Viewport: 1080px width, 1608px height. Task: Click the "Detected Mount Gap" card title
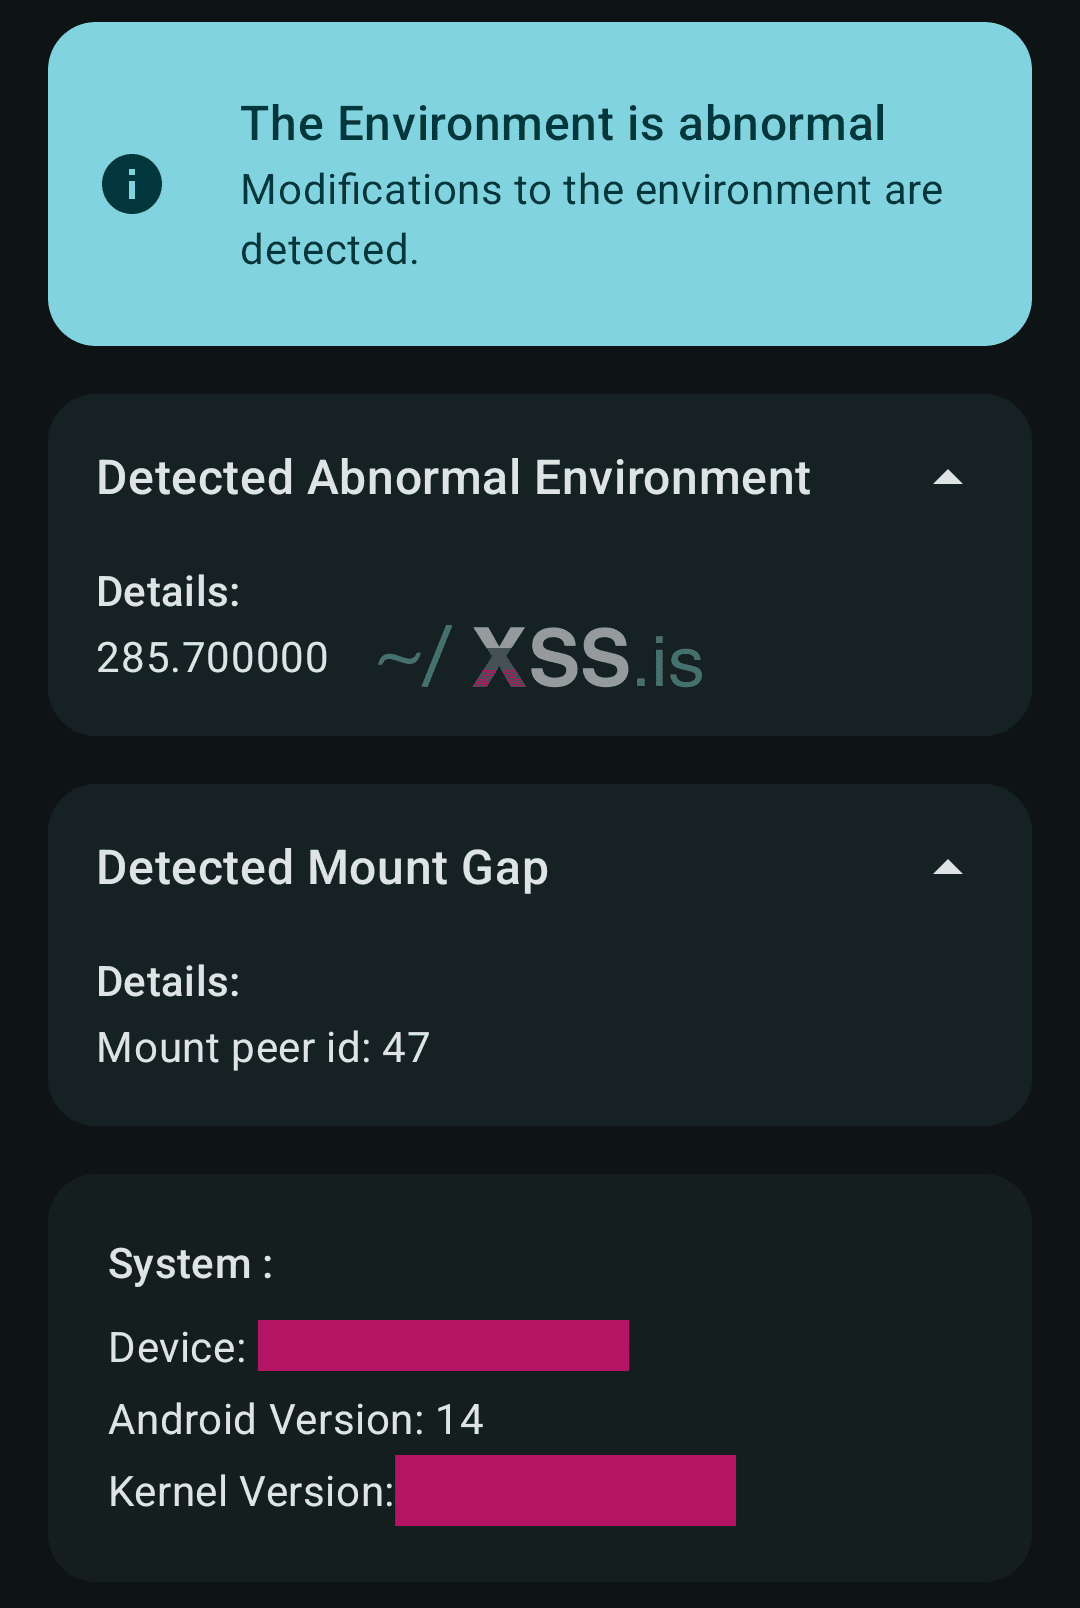(322, 868)
